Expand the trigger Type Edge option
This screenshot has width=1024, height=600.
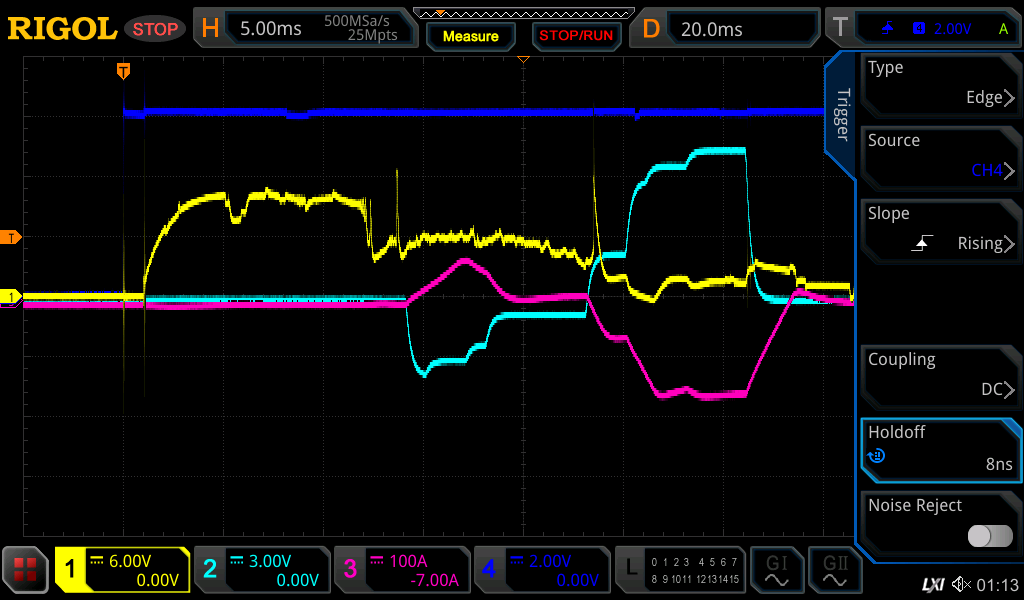tap(940, 84)
